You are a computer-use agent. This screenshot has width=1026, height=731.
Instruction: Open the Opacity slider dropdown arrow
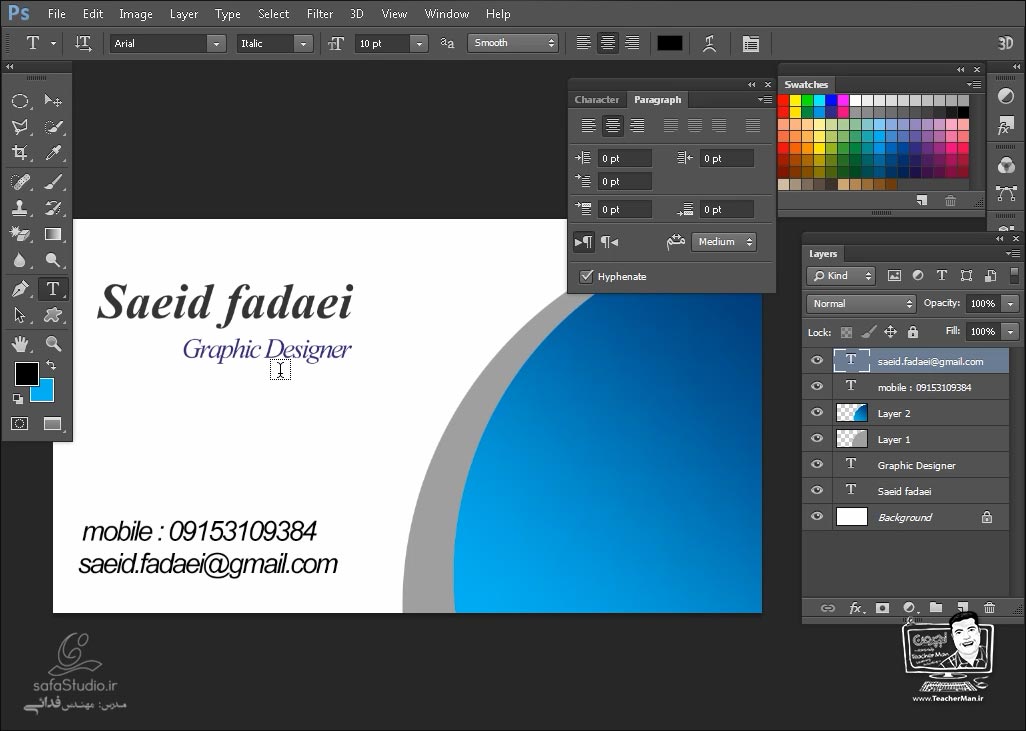coord(1010,304)
